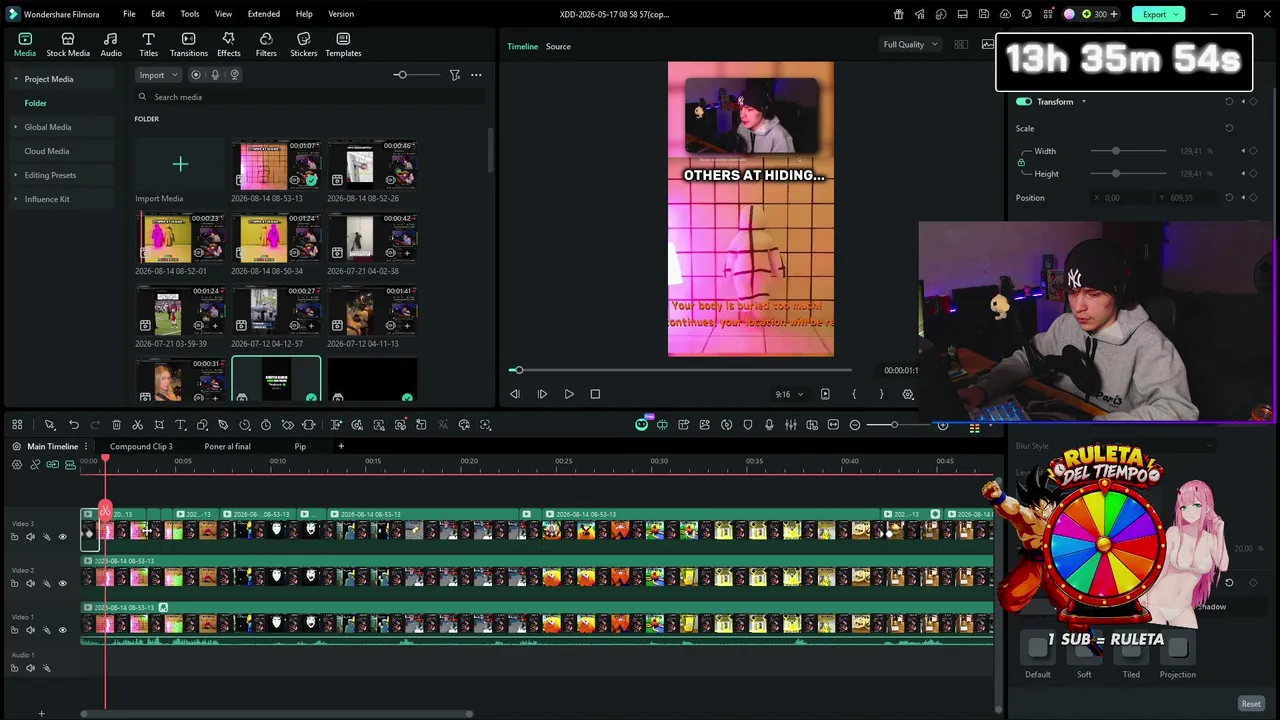
Task: Open the 9:16 aspect ratio dropdown
Action: pos(789,394)
